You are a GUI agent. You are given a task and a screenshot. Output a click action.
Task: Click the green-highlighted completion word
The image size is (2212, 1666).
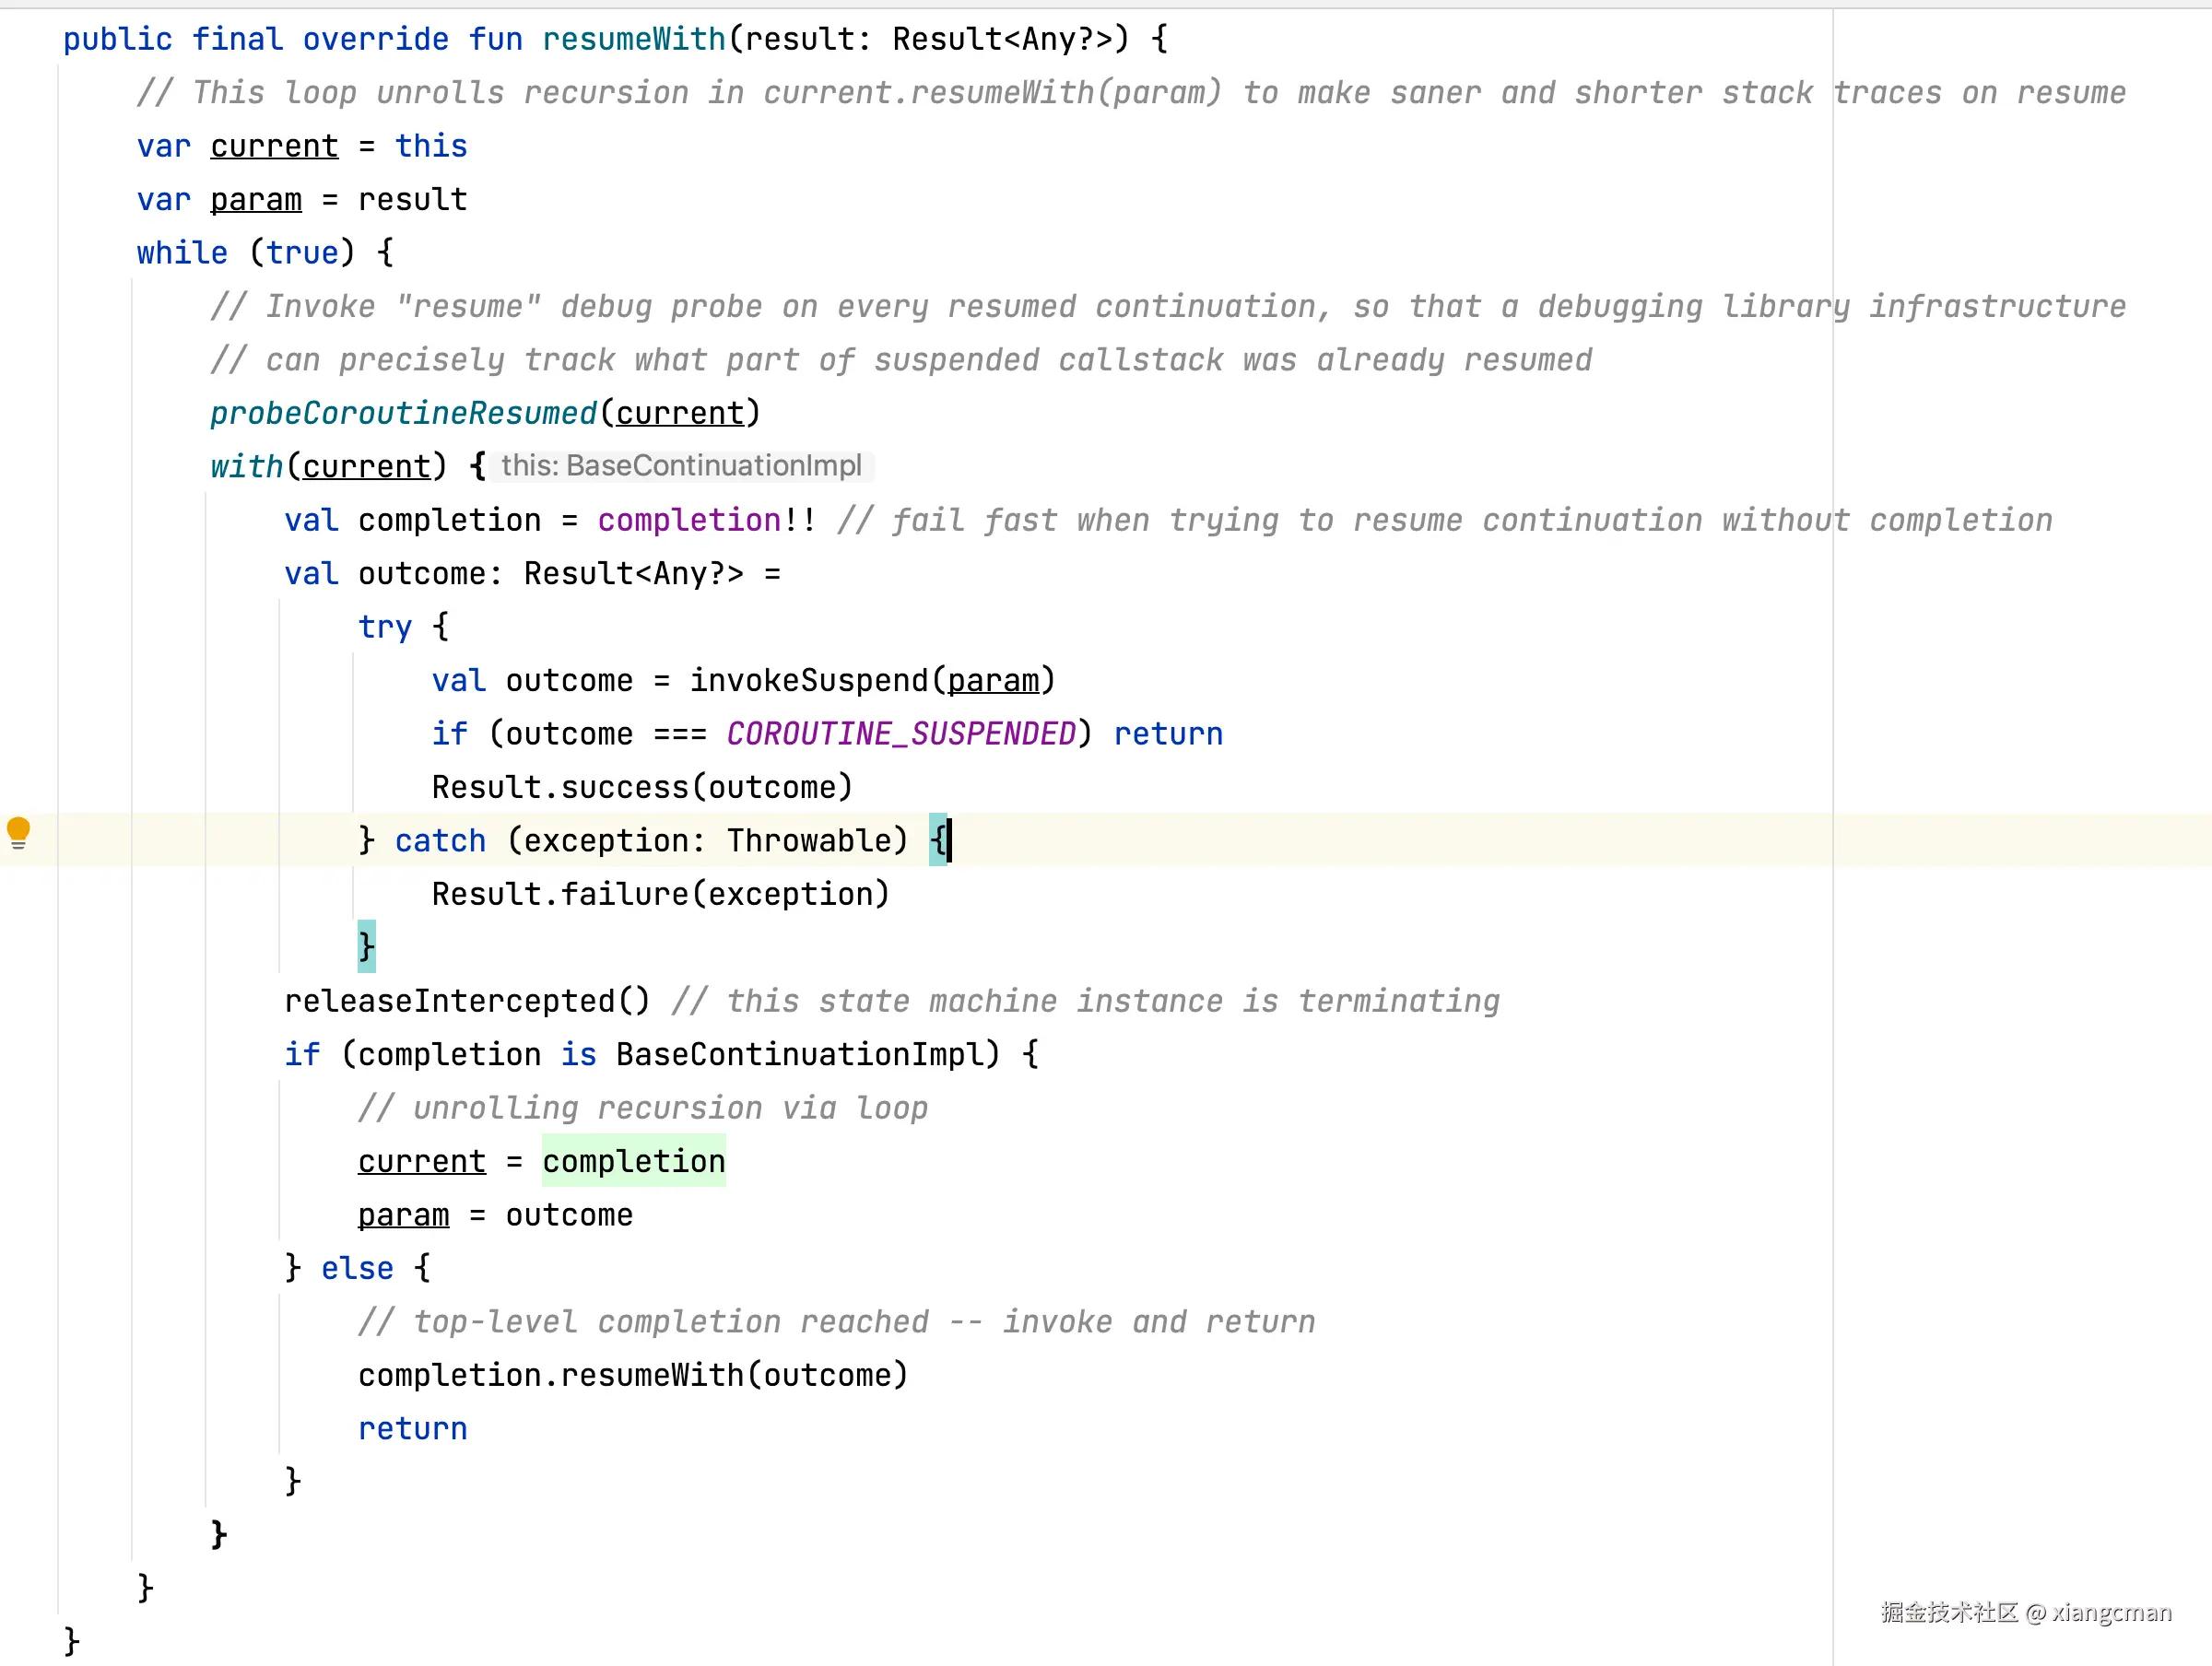[x=633, y=1161]
